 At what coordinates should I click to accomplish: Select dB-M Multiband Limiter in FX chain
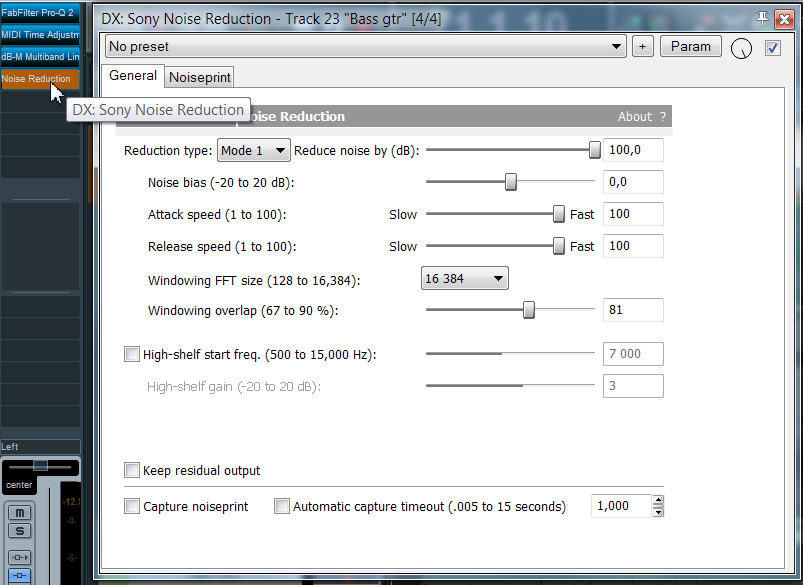click(x=40, y=56)
